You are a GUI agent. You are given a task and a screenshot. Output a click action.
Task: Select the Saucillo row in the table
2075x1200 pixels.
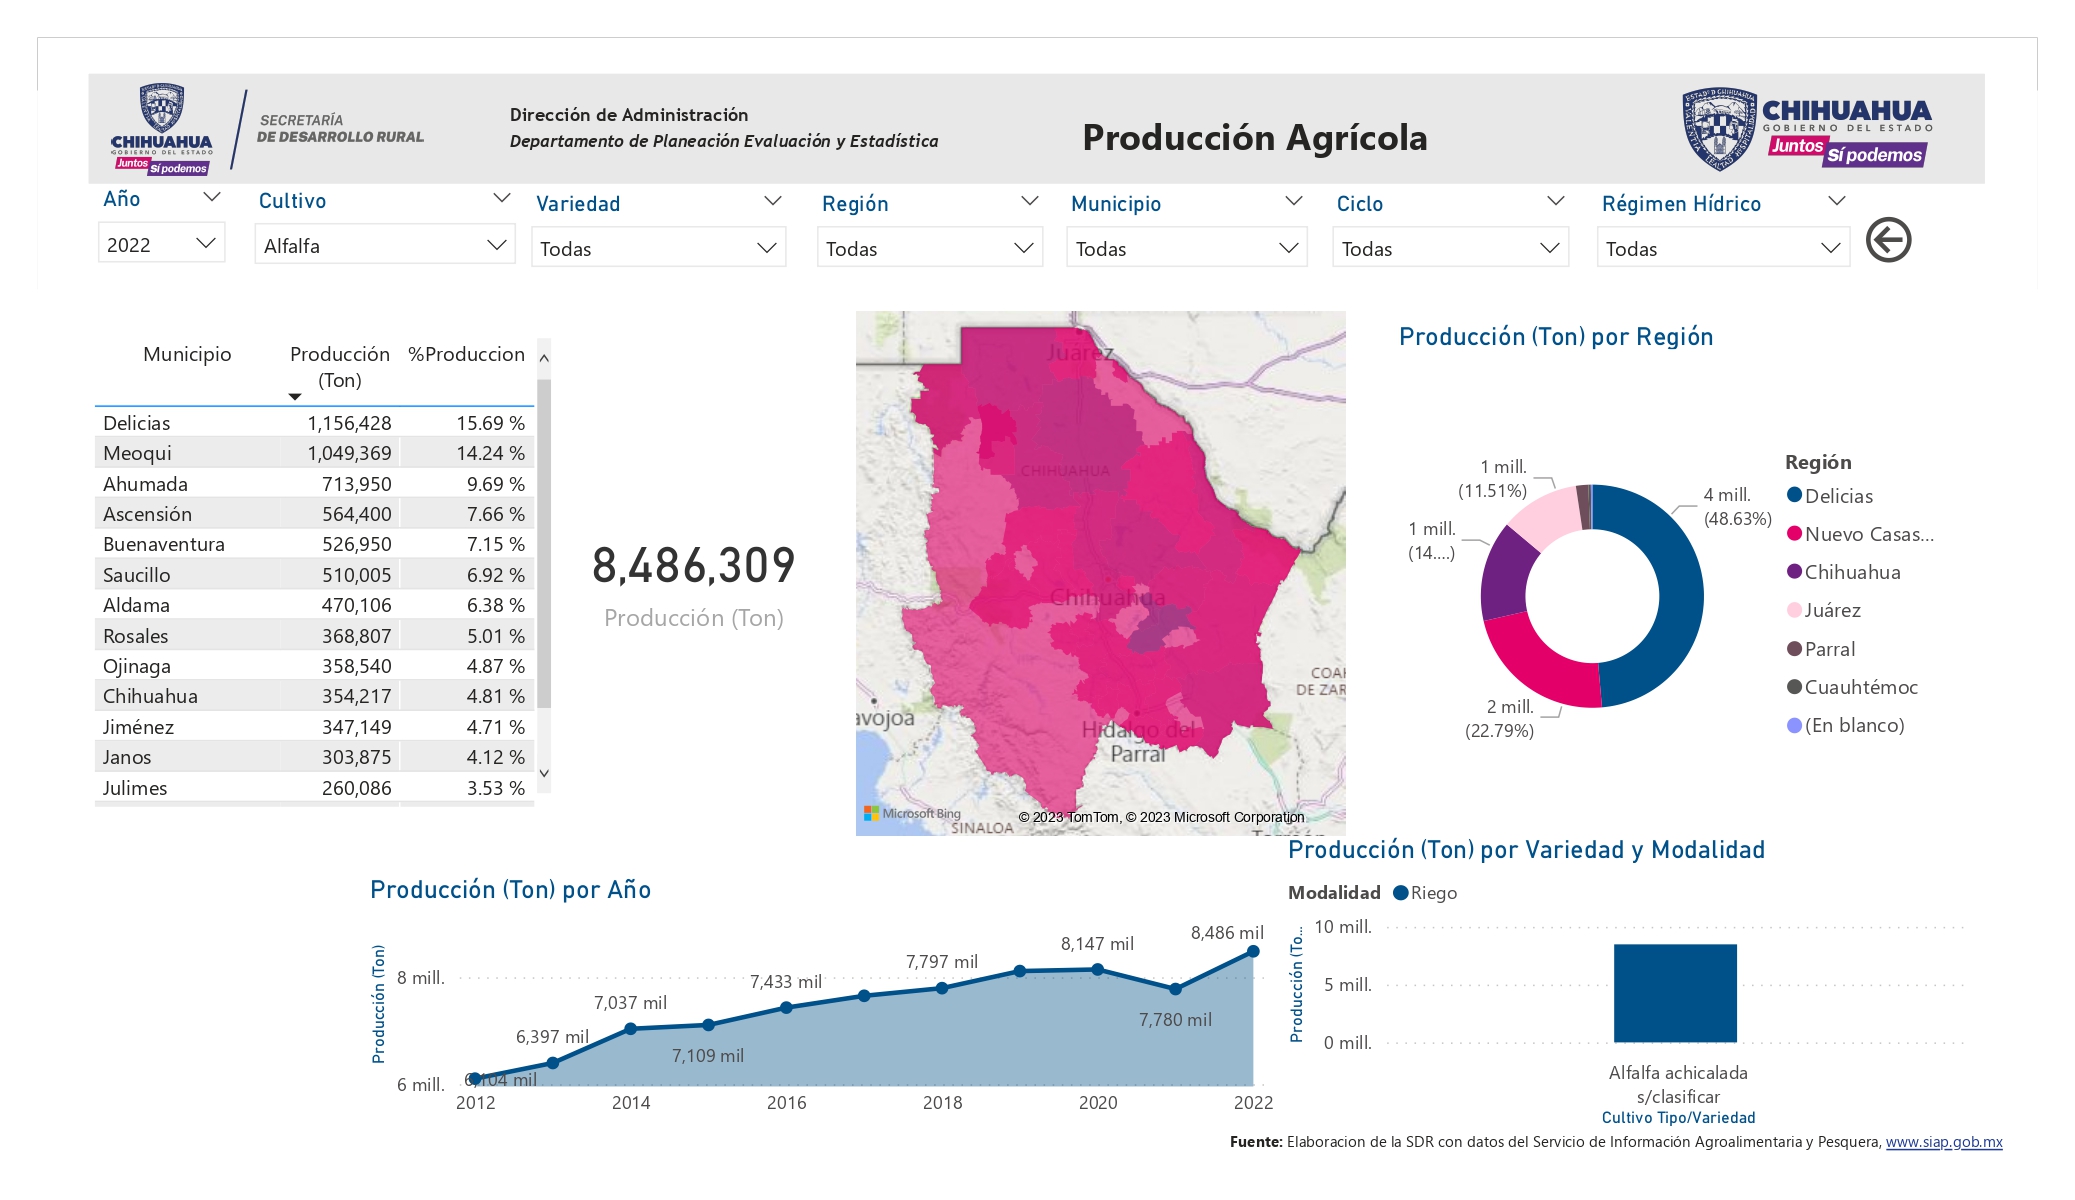tap(314, 575)
